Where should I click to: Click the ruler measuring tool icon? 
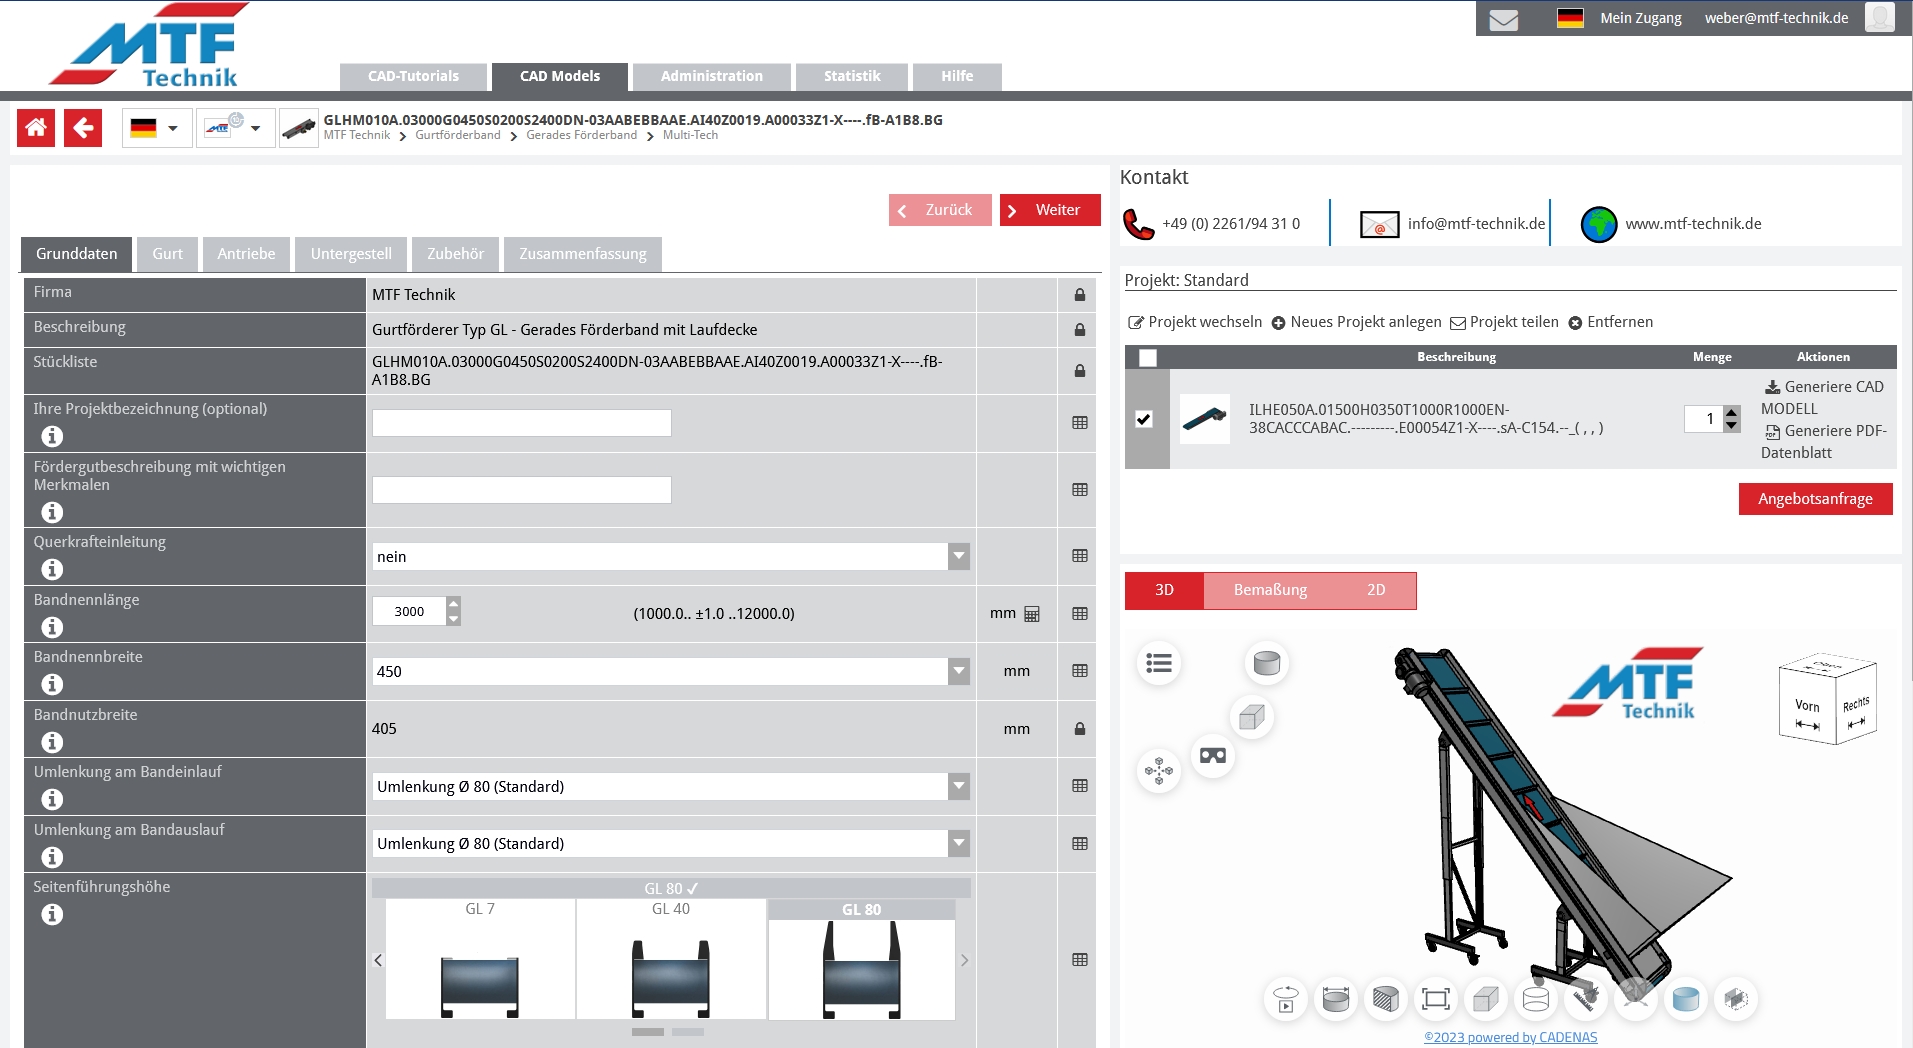(1586, 998)
